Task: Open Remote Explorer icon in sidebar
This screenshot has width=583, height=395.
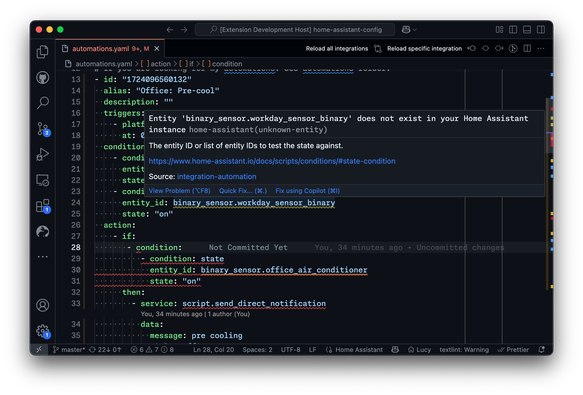Action: (43, 180)
